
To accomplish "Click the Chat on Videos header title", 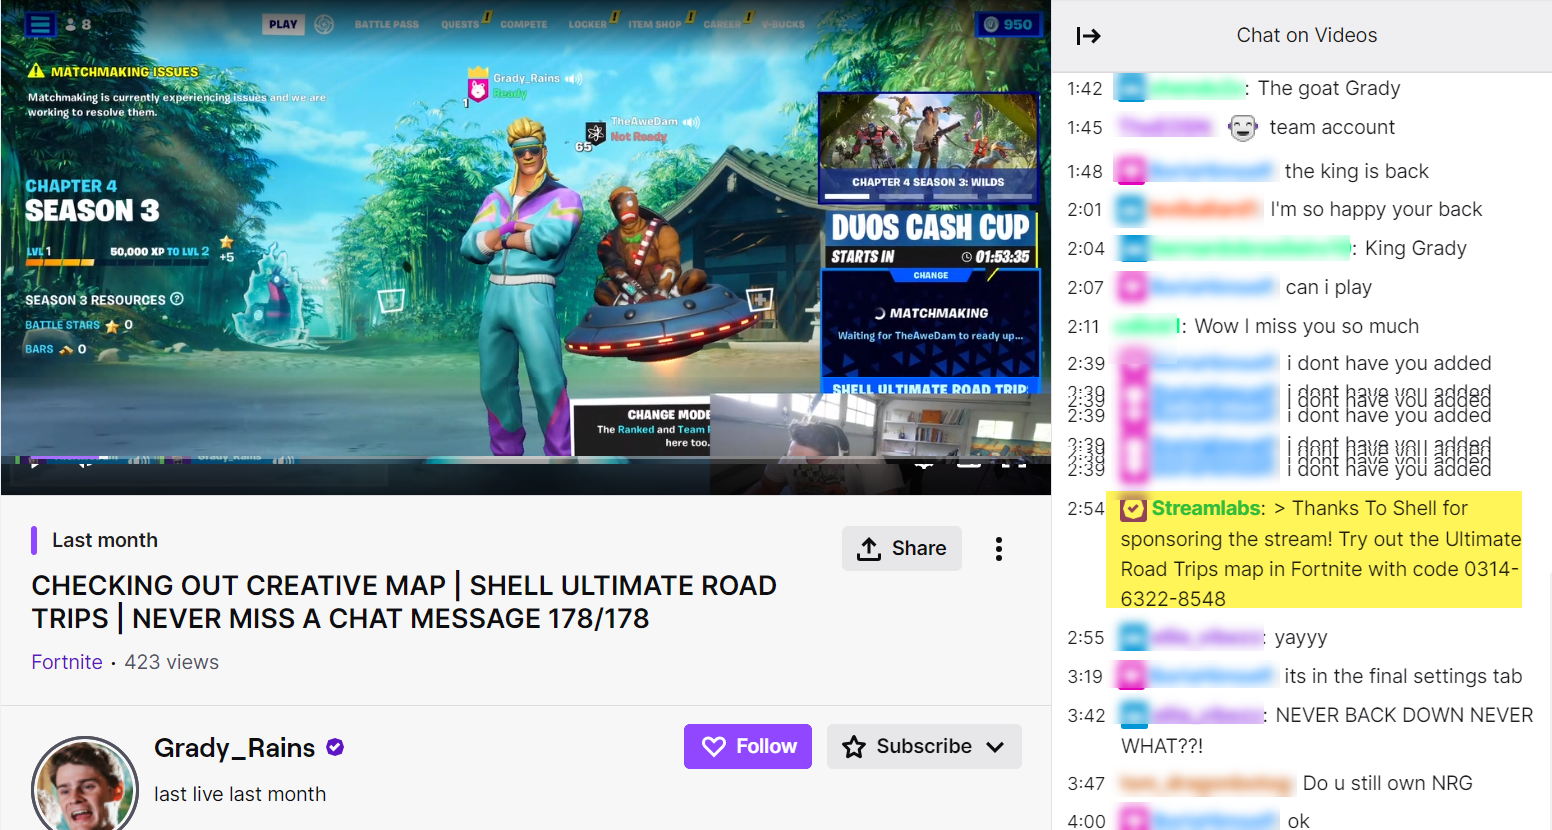I will tap(1306, 36).
